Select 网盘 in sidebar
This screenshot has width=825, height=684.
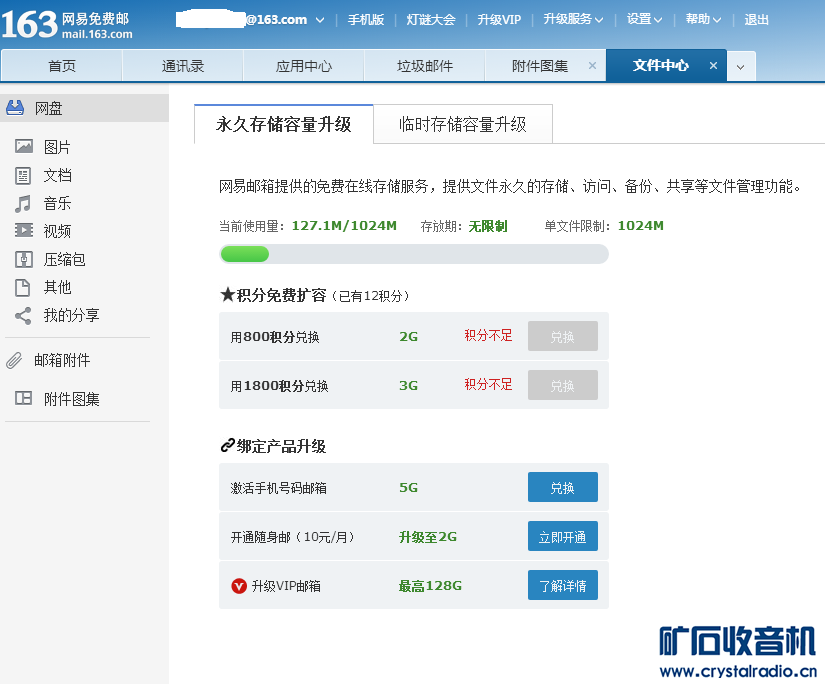(x=84, y=108)
